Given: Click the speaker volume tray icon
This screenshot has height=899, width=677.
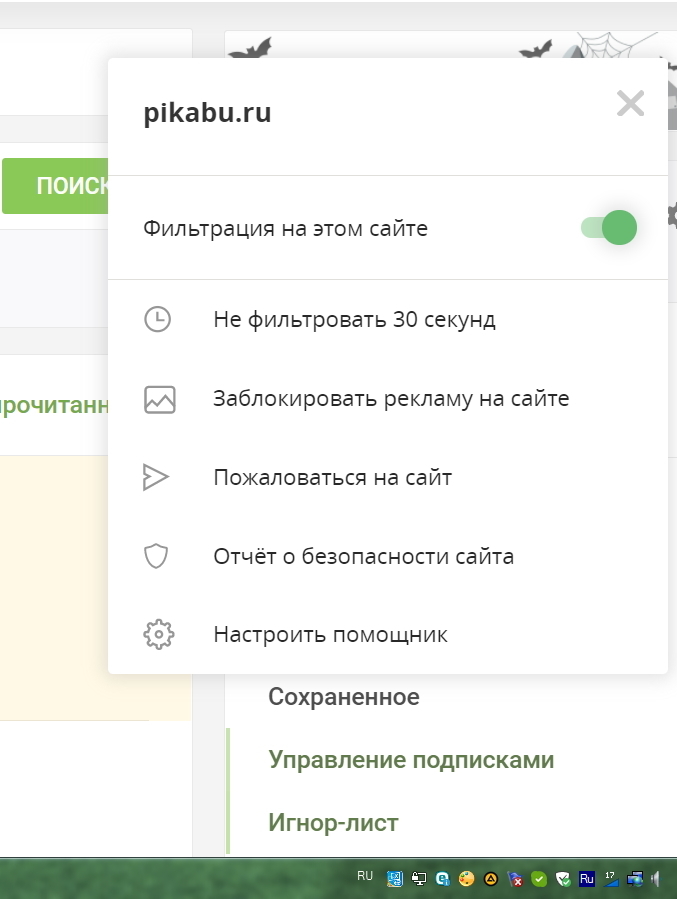Looking at the screenshot, I should [x=655, y=880].
